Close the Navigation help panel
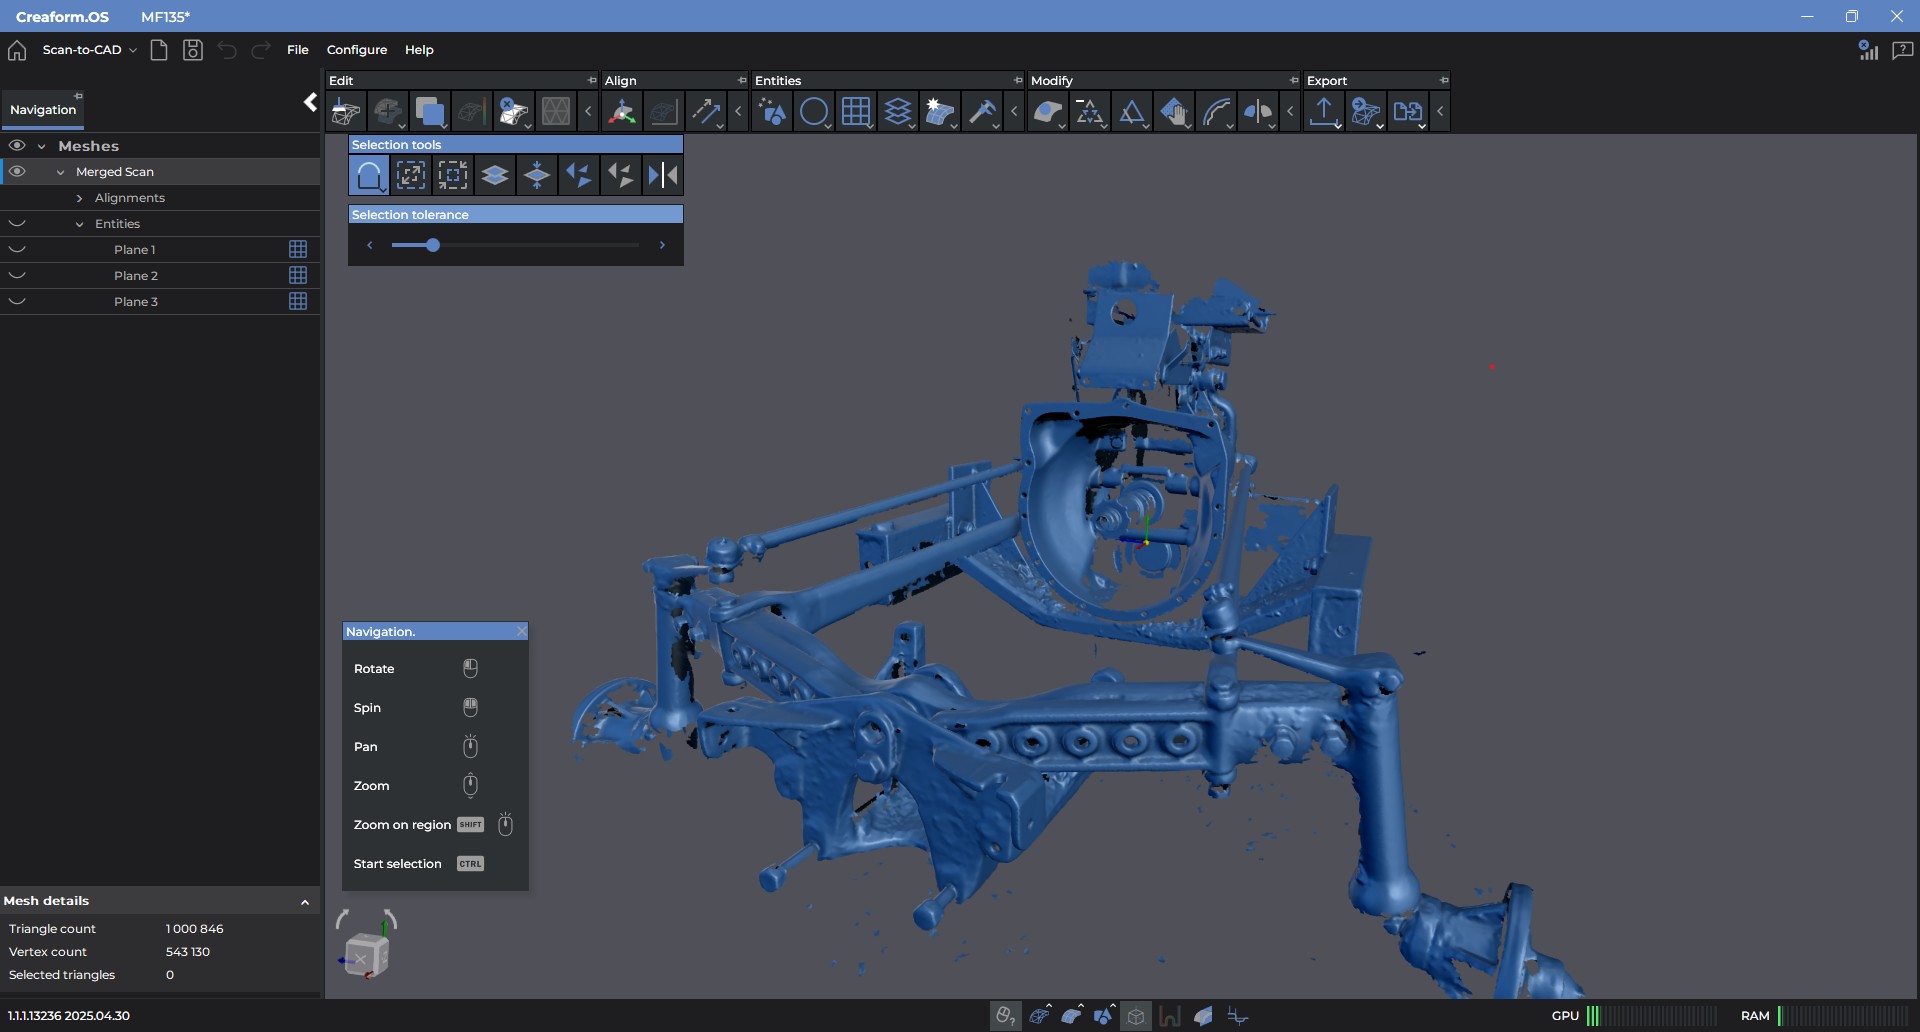1920x1032 pixels. pyautogui.click(x=521, y=632)
